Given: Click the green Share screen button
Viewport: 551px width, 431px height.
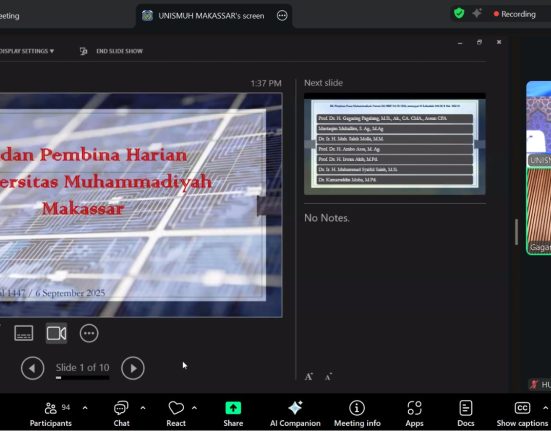Looking at the screenshot, I should click(233, 414).
